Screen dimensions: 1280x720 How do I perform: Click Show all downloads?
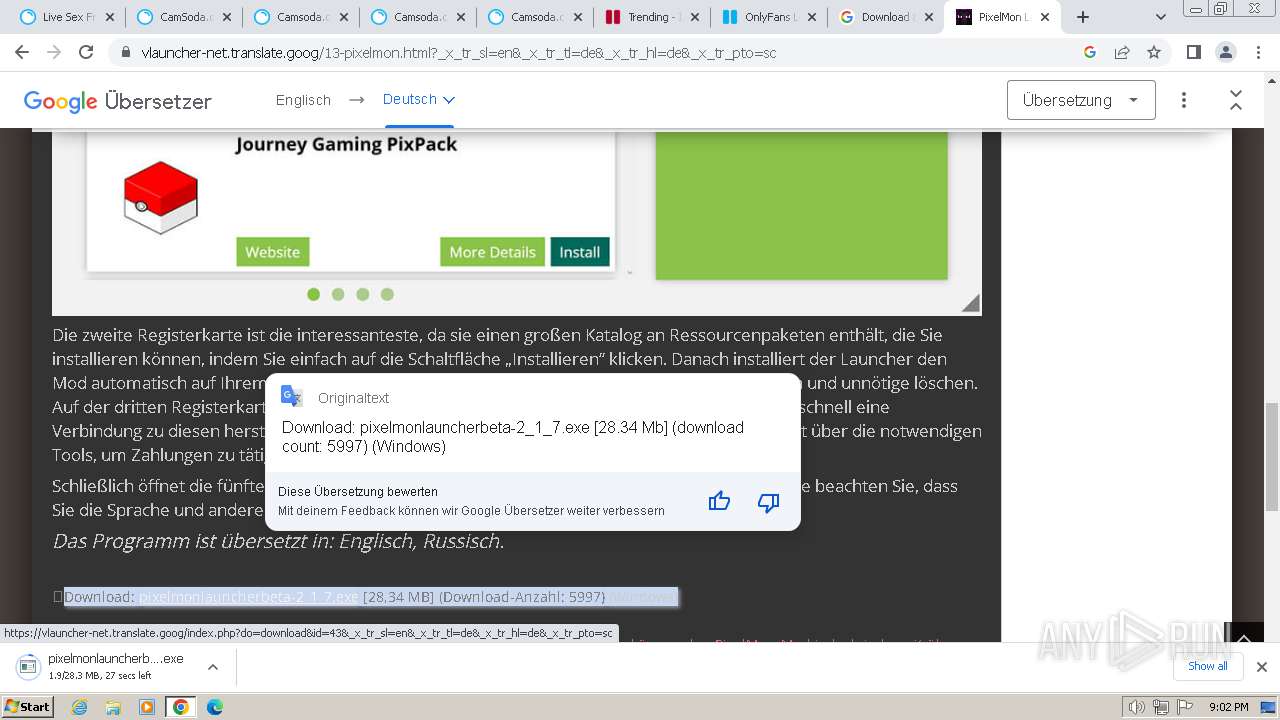[1207, 666]
